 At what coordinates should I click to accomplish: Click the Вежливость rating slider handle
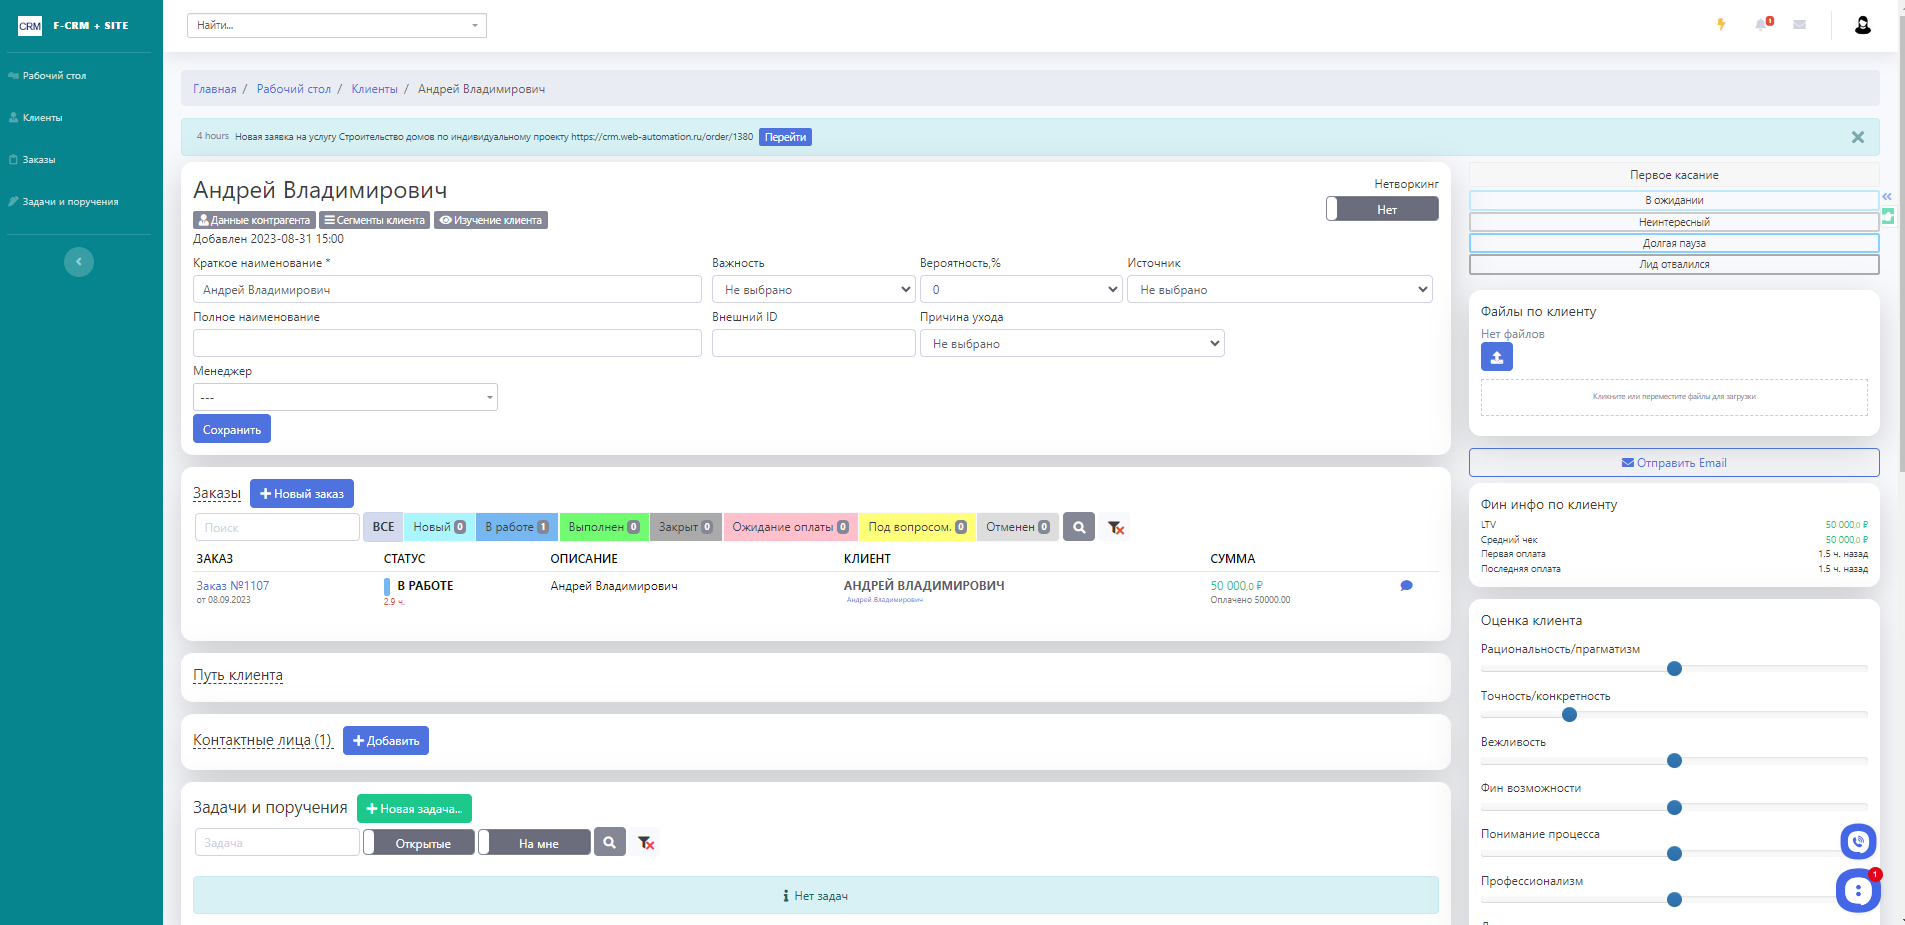(x=1674, y=761)
